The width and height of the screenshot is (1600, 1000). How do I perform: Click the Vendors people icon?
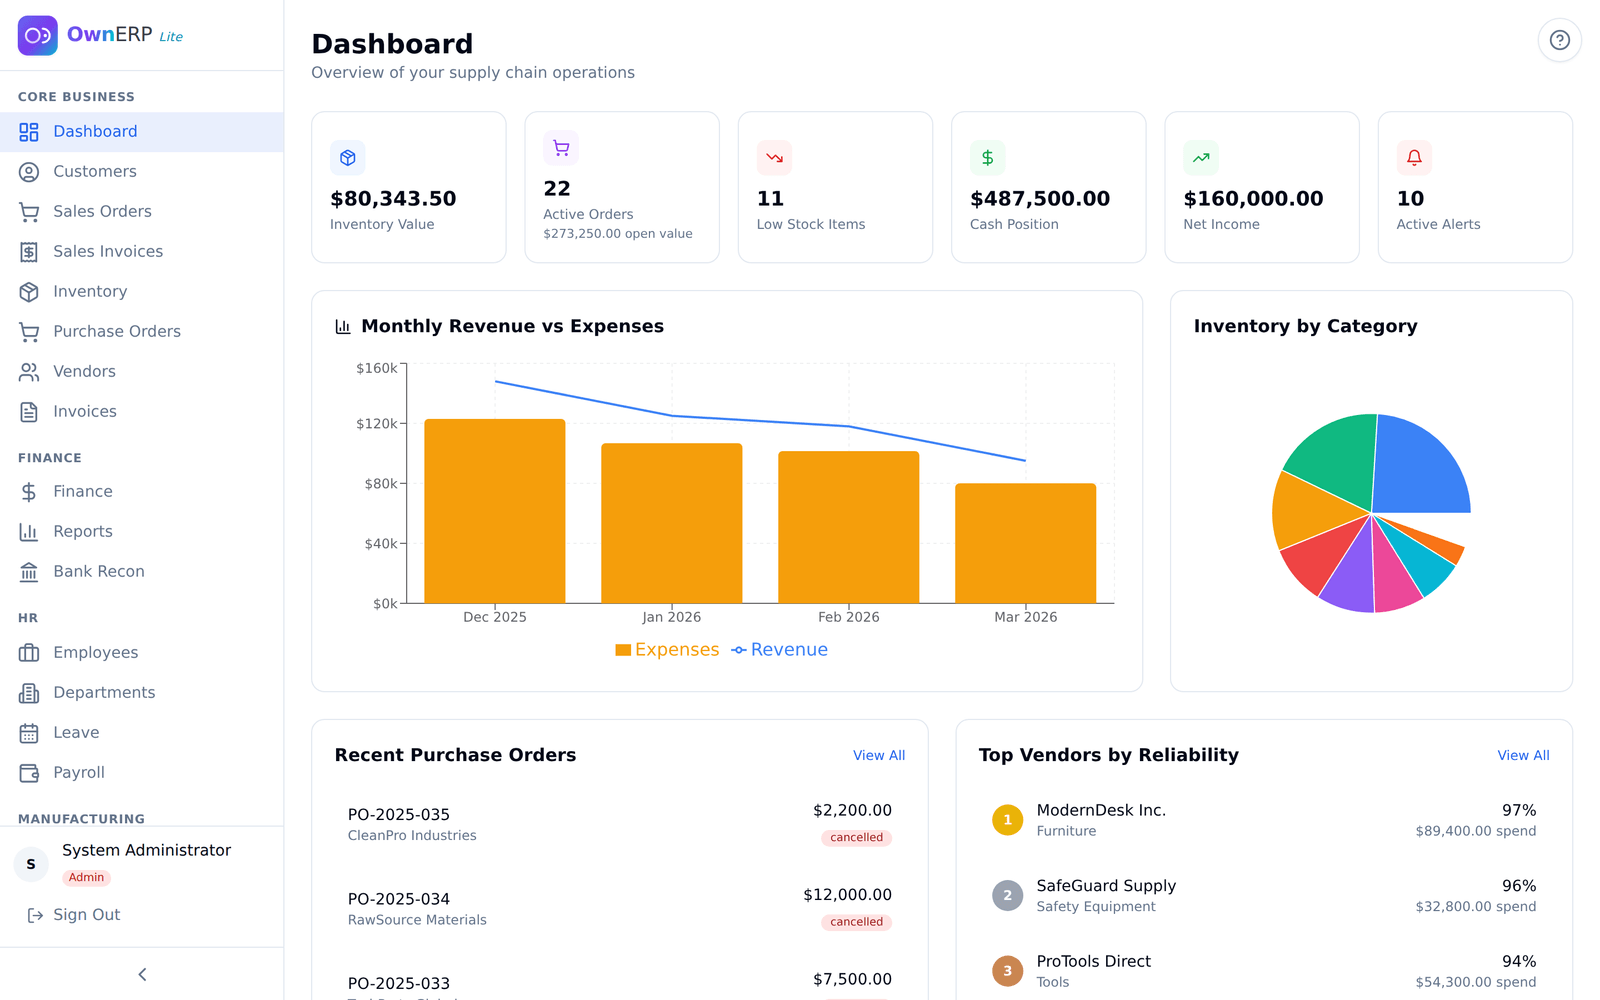click(x=29, y=372)
